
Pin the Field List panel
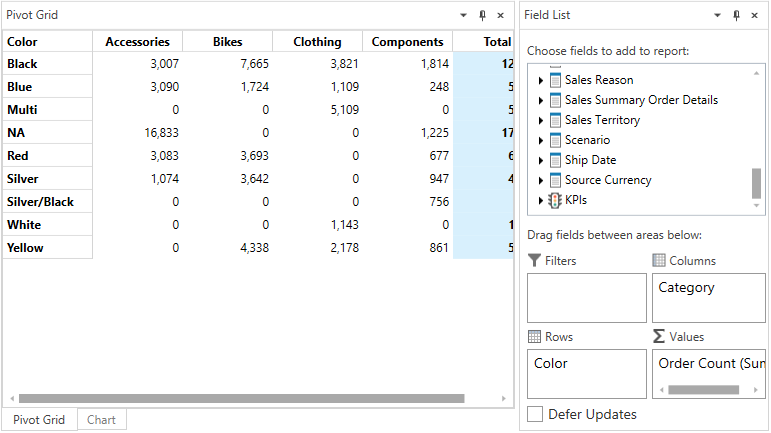736,16
